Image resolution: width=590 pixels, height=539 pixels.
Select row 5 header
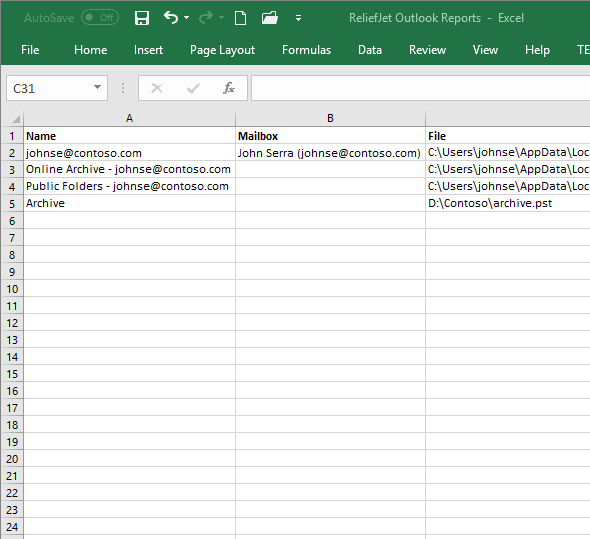[x=12, y=204]
